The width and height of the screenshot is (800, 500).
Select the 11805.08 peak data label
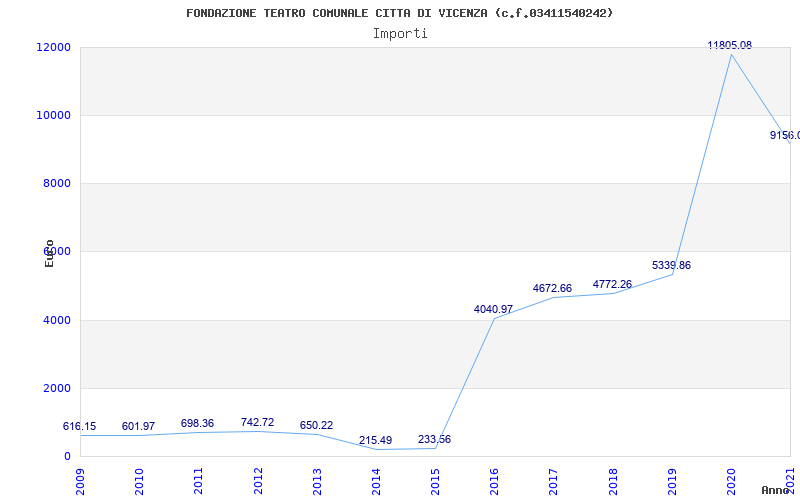729,45
